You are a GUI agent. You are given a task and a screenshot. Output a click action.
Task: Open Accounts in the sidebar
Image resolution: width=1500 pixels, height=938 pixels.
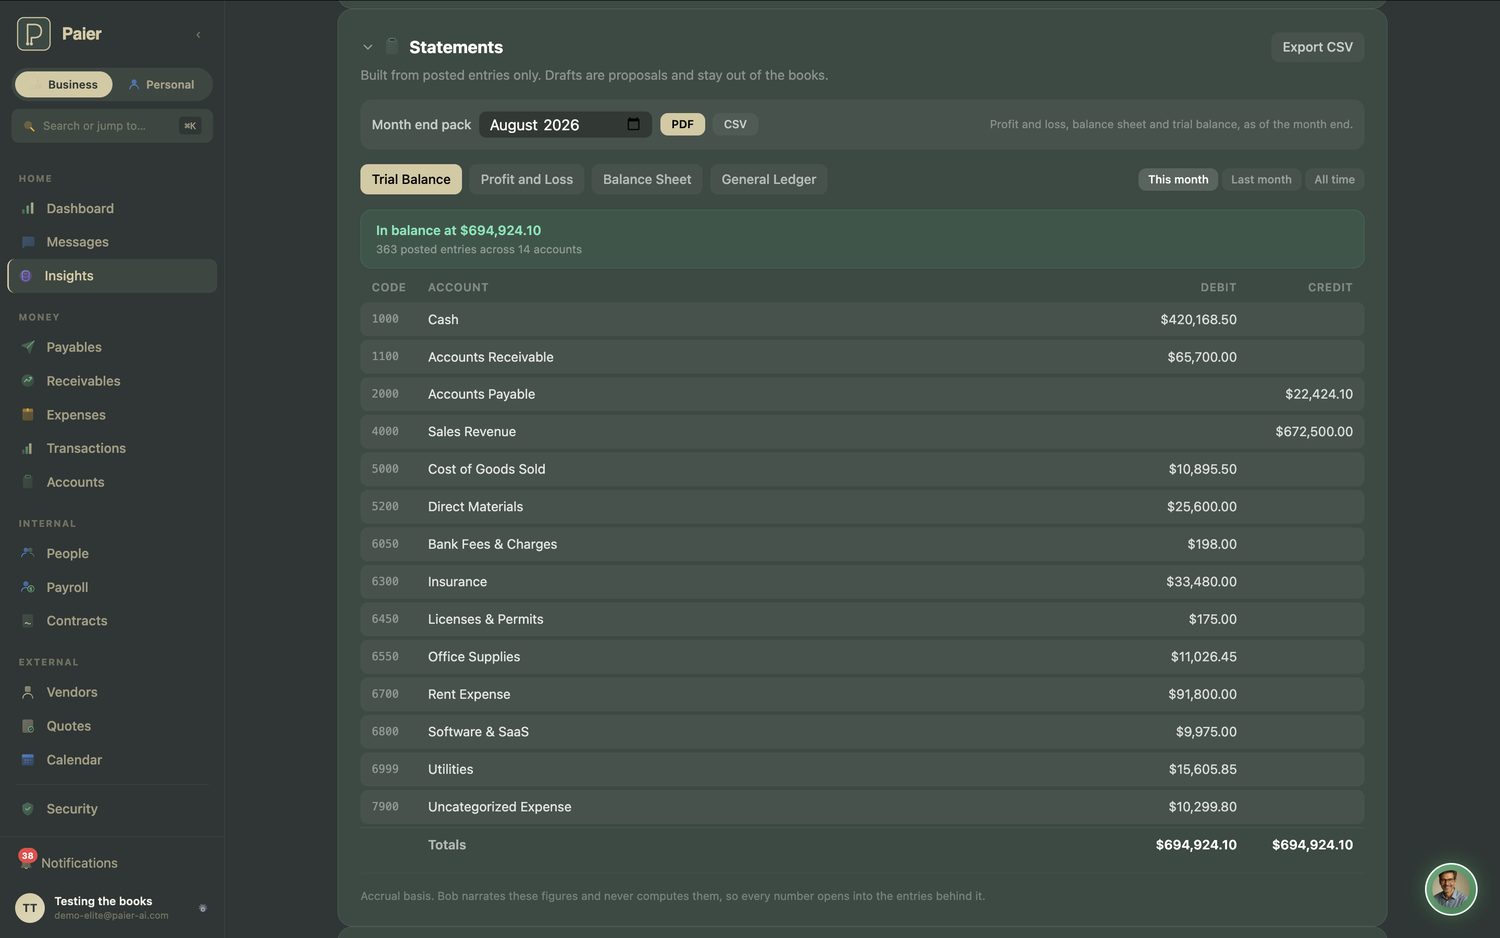click(112, 482)
